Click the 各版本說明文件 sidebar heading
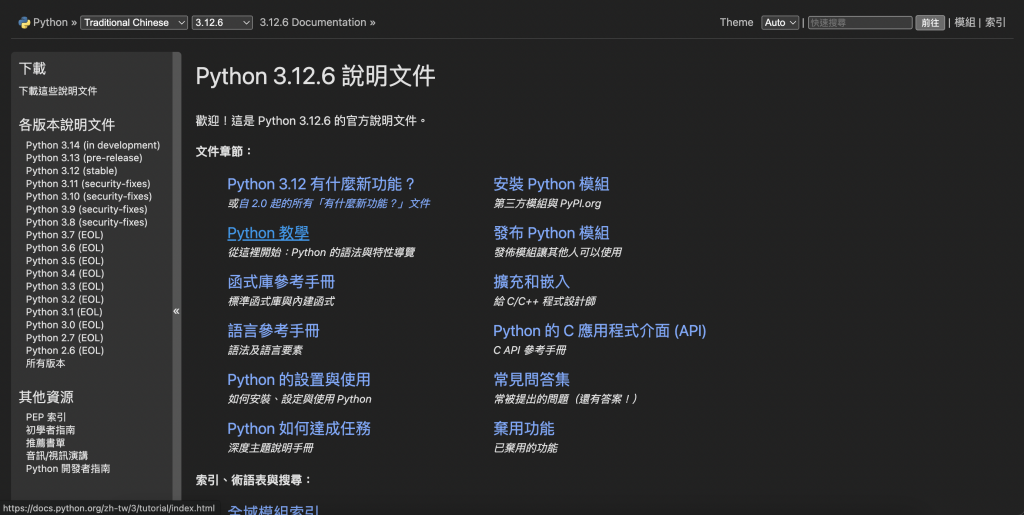 67,125
